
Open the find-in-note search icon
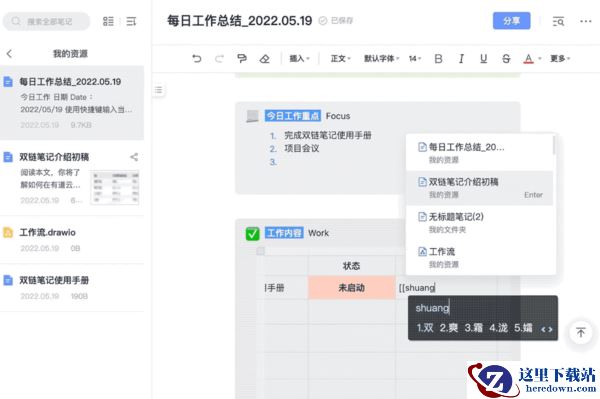[x=558, y=21]
